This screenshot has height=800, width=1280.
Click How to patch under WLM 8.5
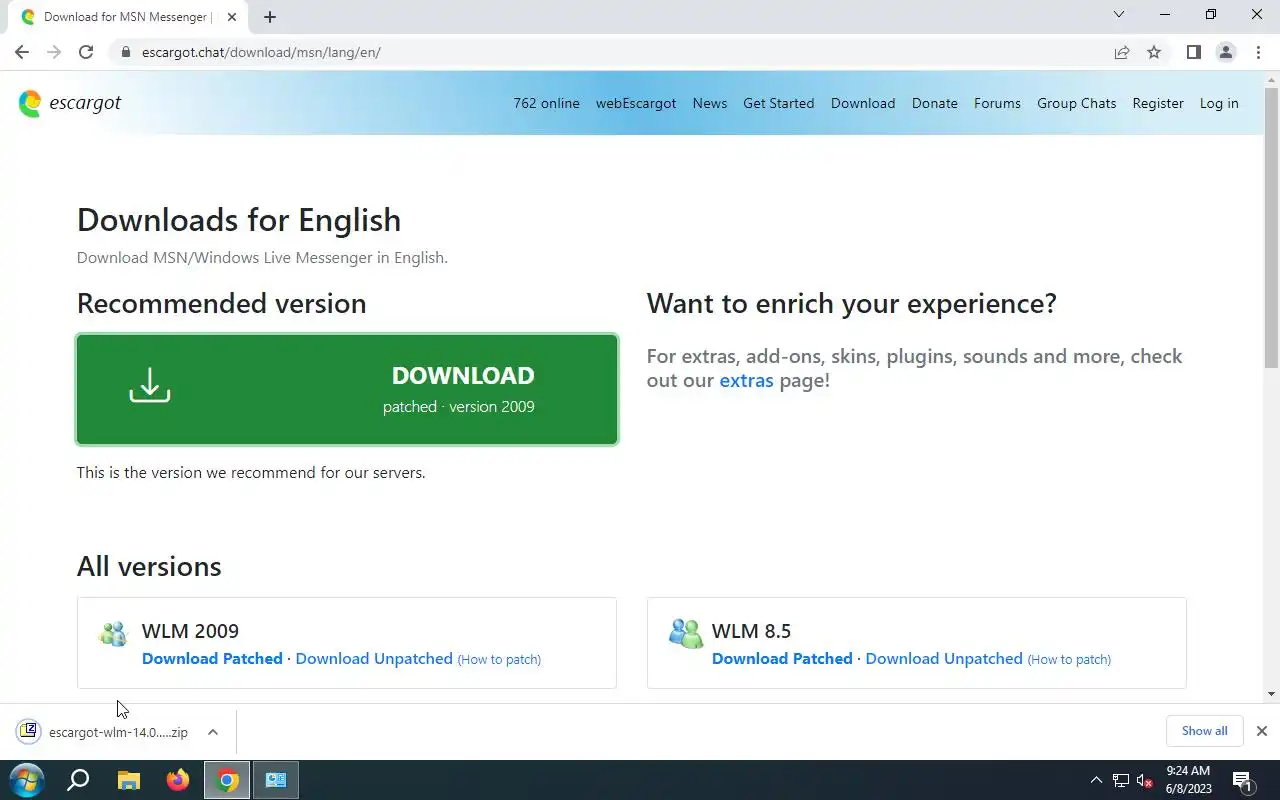(1069, 659)
